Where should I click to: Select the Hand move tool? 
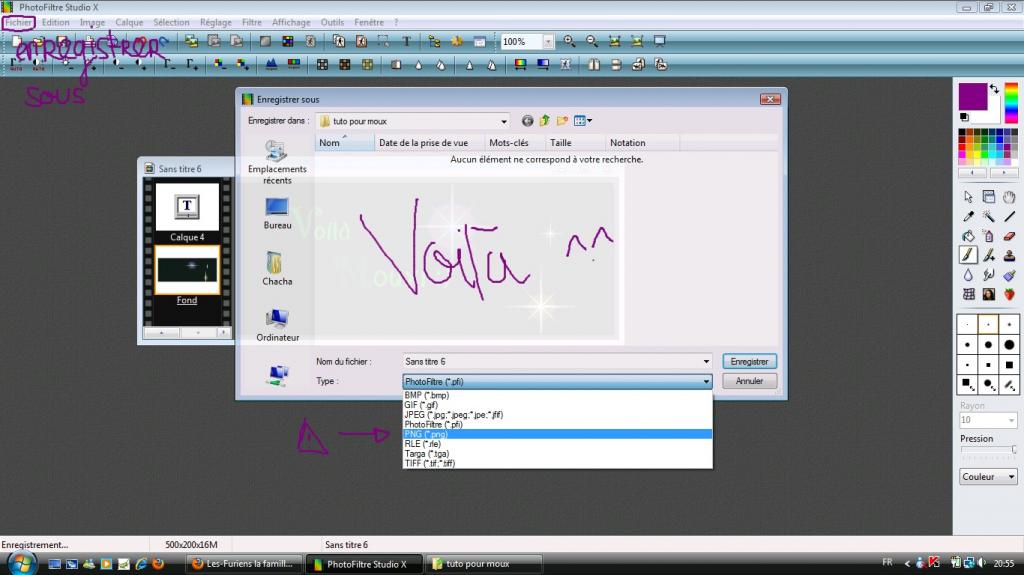click(x=1009, y=197)
